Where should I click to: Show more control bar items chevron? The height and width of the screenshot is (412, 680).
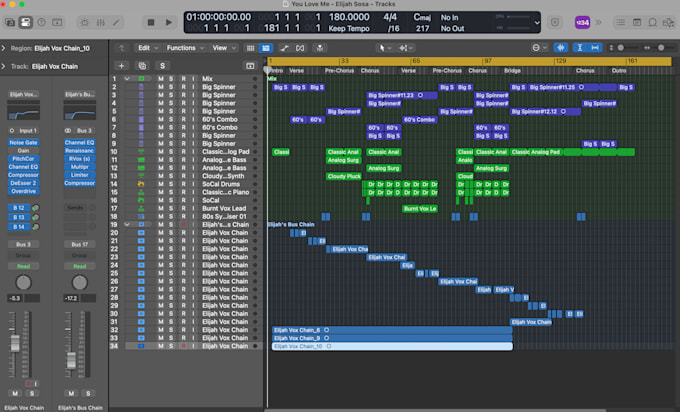598,22
